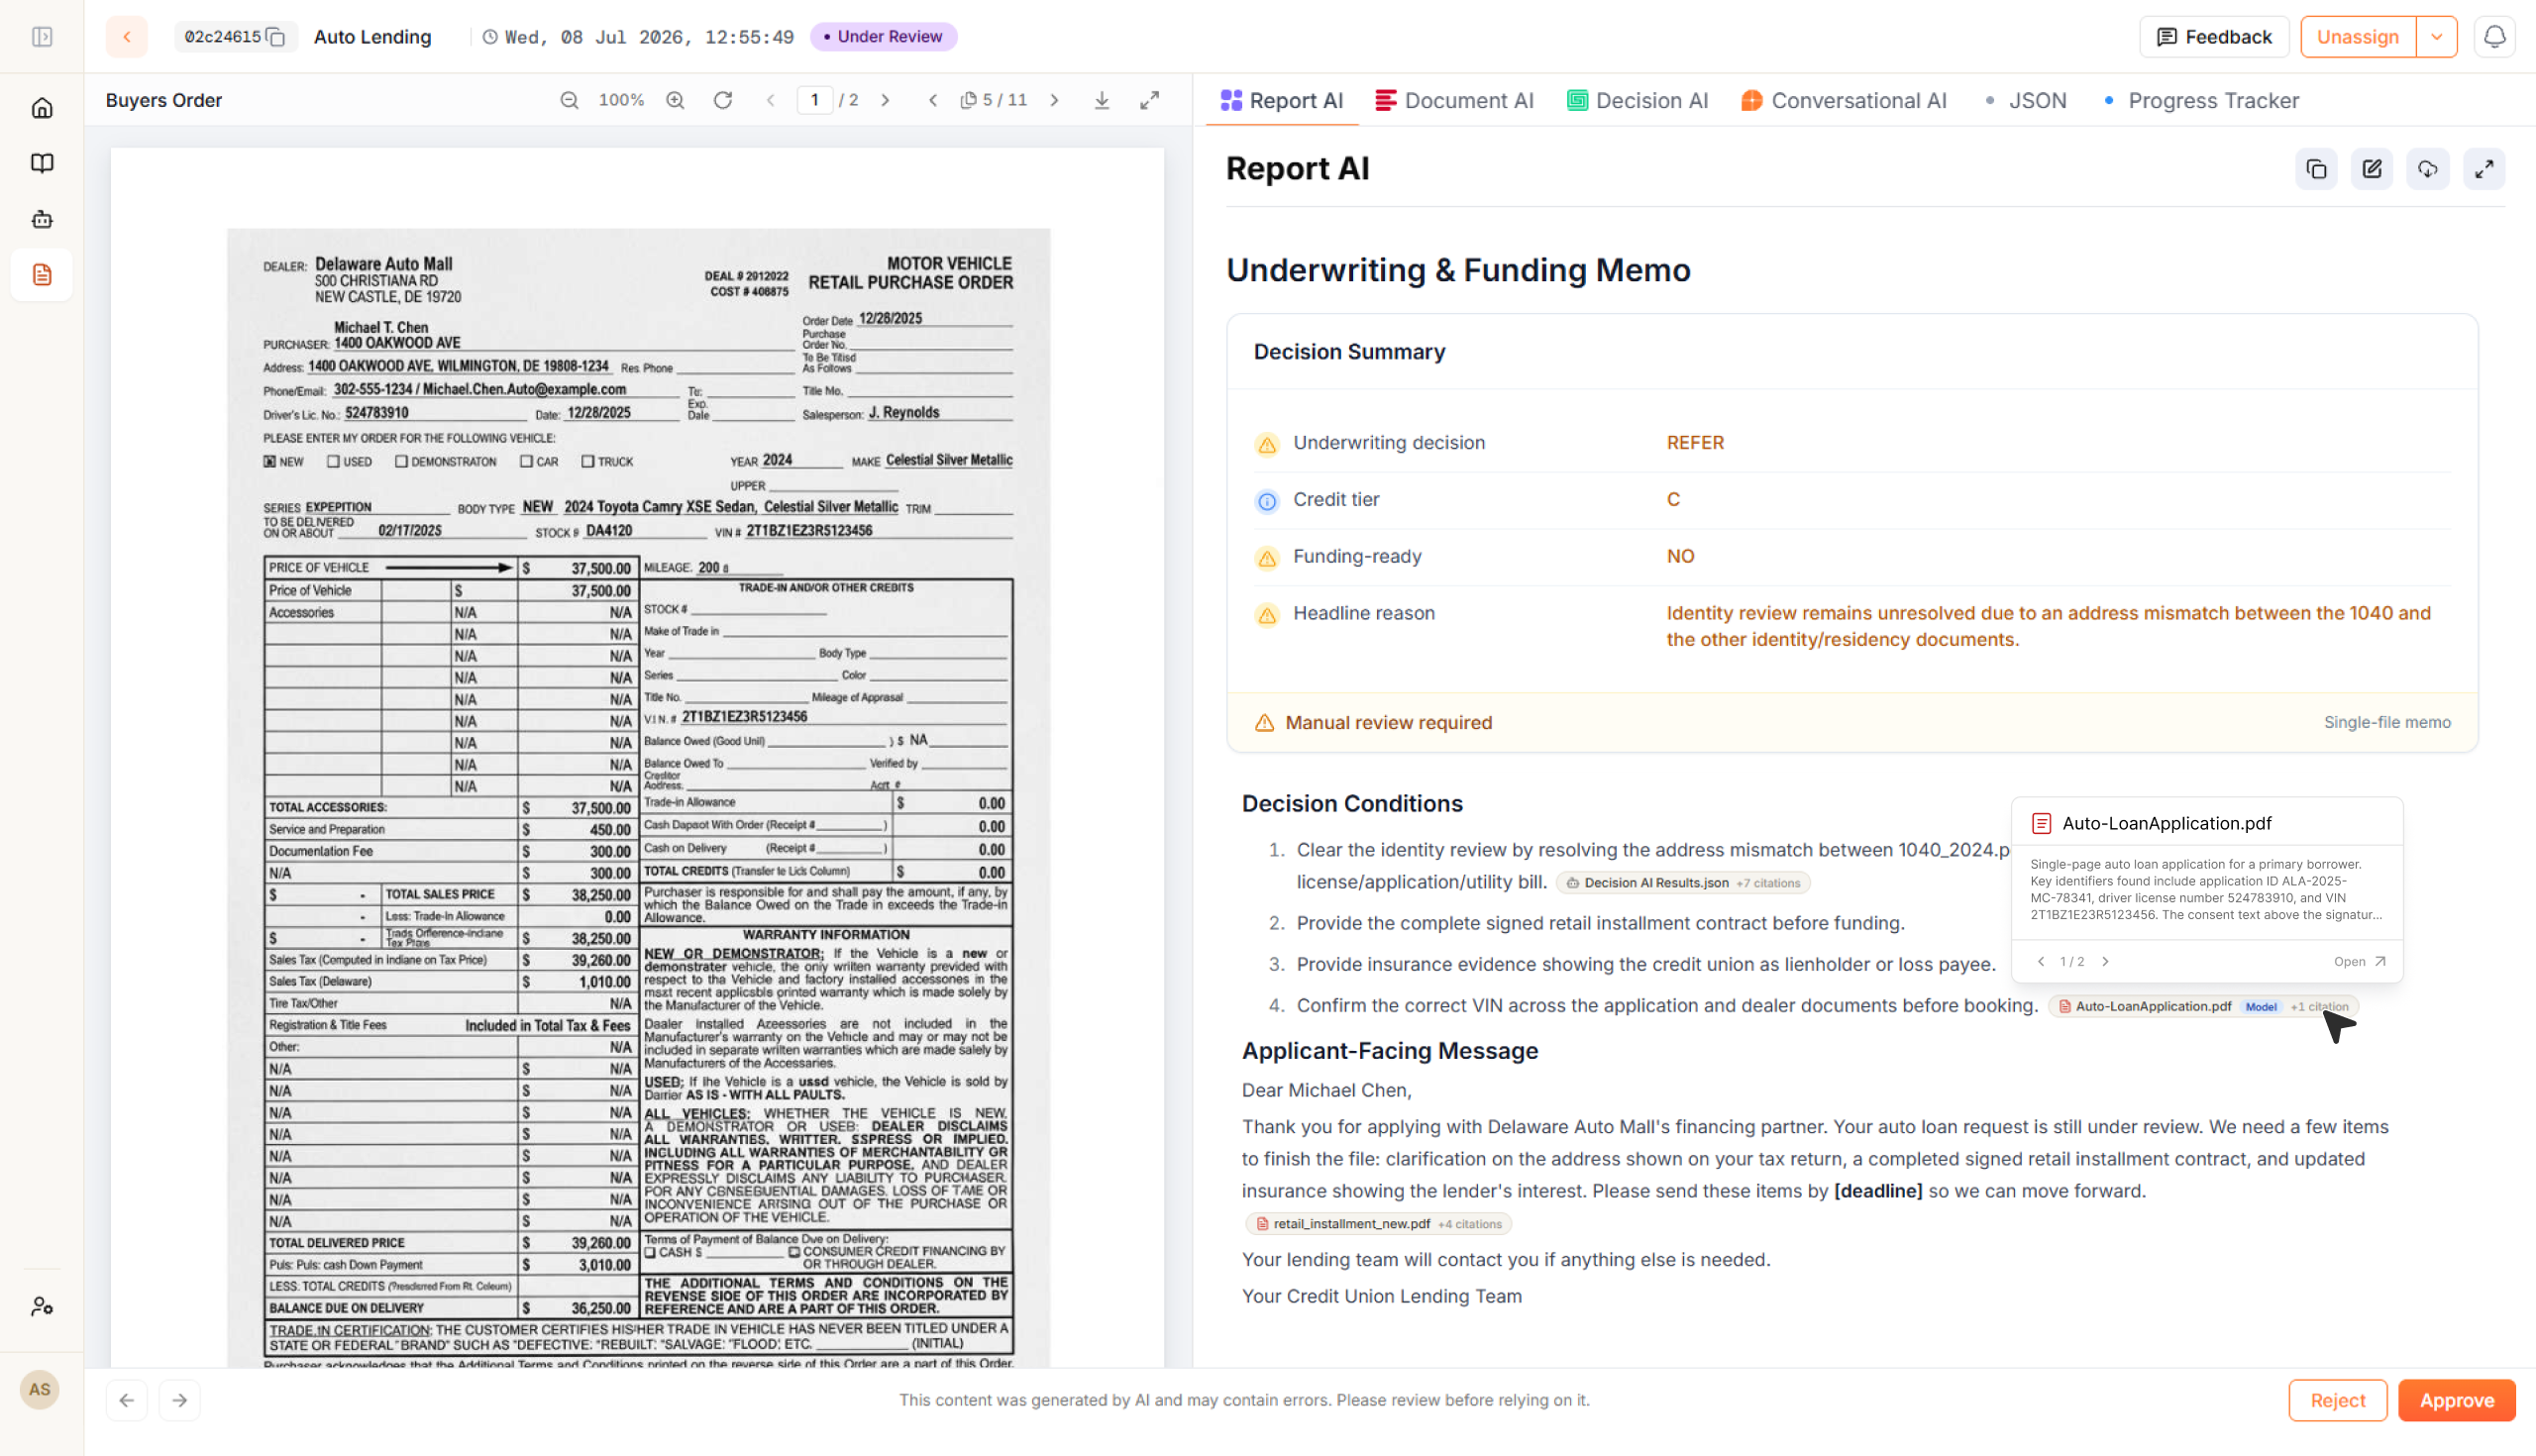Image resolution: width=2536 pixels, height=1456 pixels.
Task: Open the Home sidebar icon
Action: pyautogui.click(x=42, y=108)
